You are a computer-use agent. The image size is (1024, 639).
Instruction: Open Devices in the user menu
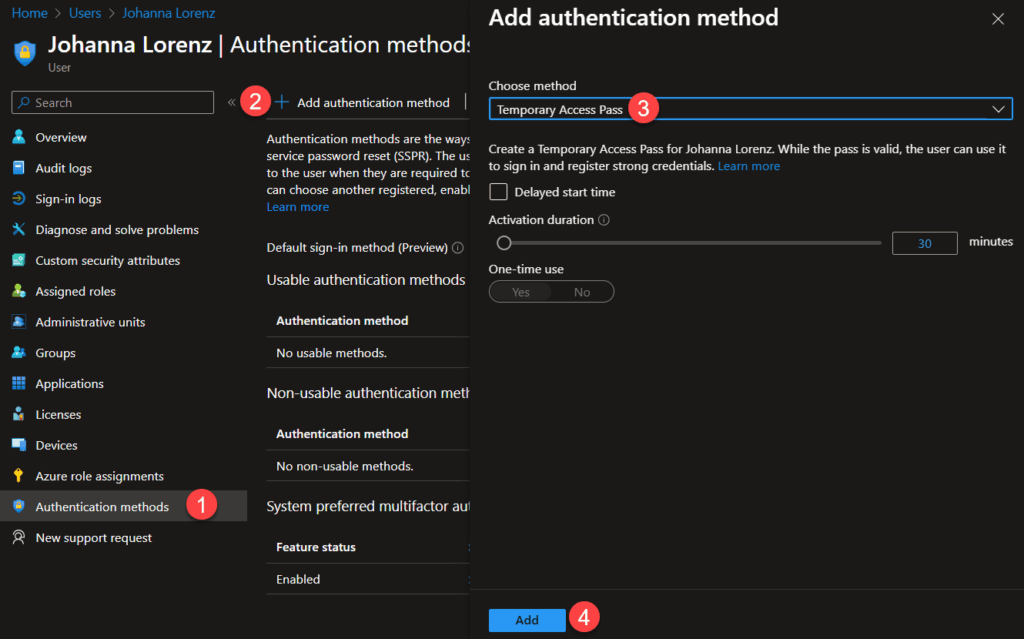pos(56,445)
